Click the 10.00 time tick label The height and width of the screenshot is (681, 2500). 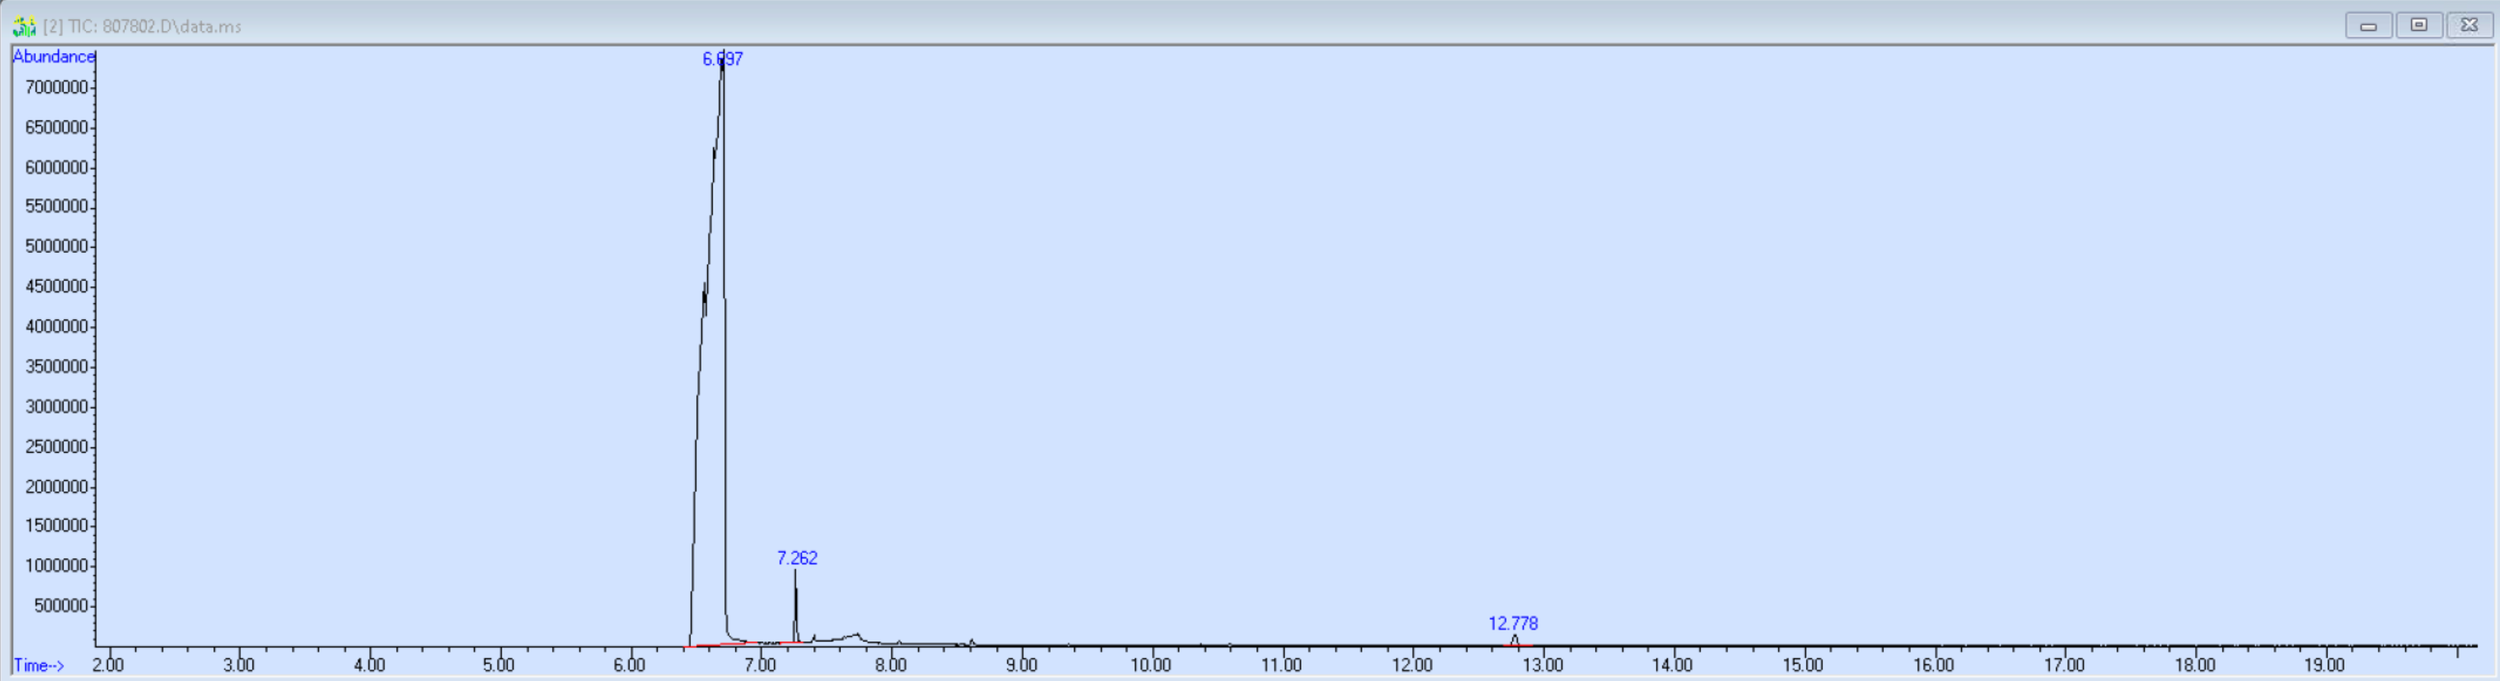click(x=1151, y=665)
